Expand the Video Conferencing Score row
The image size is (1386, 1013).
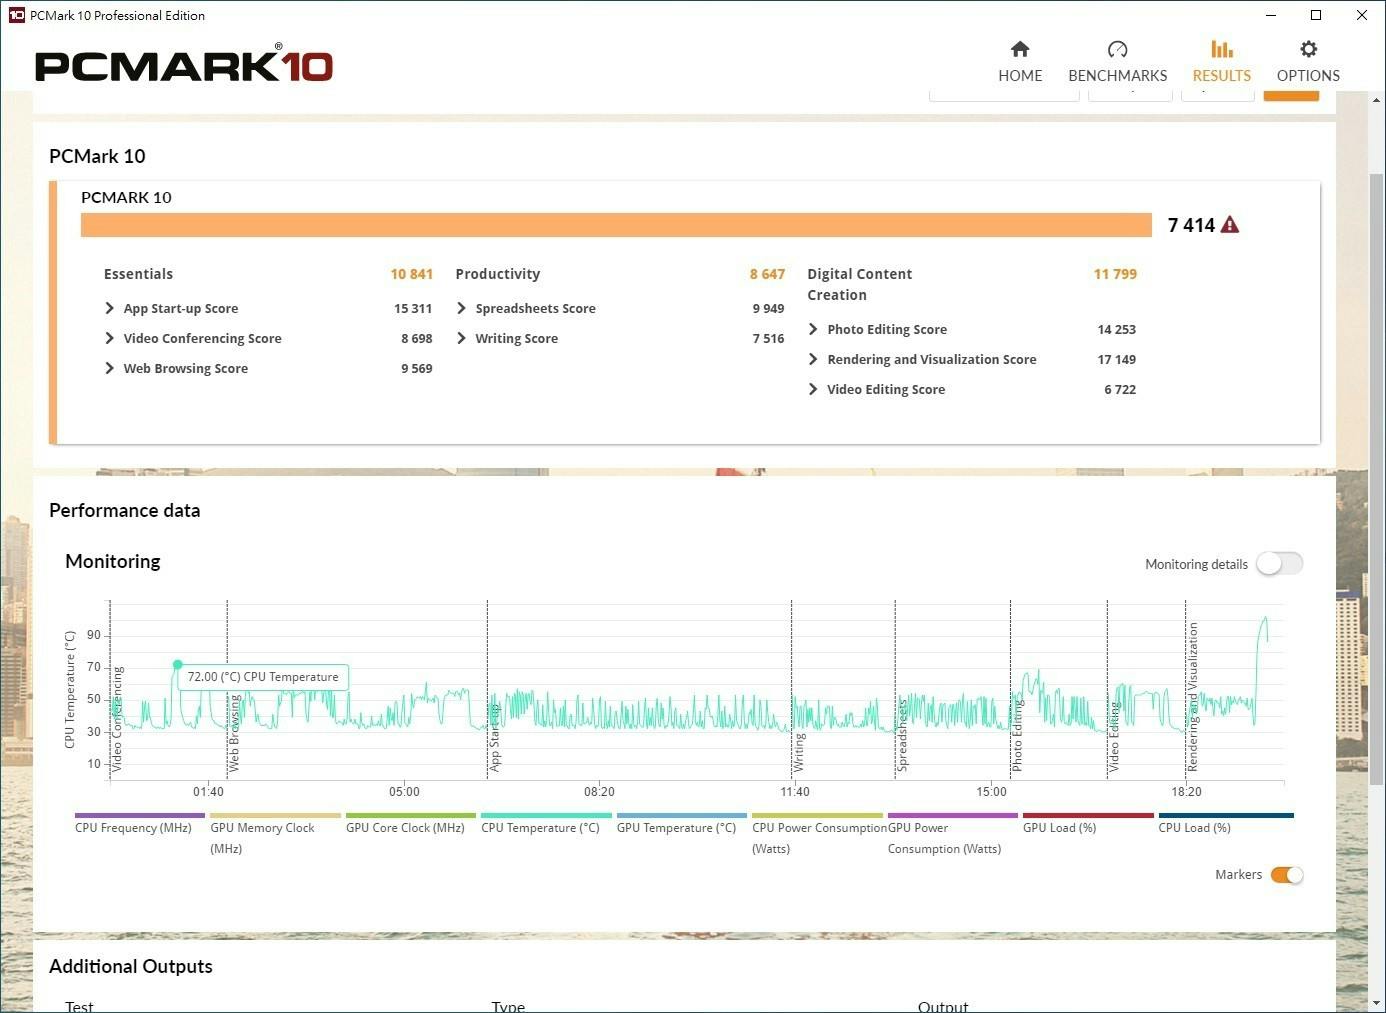point(110,338)
